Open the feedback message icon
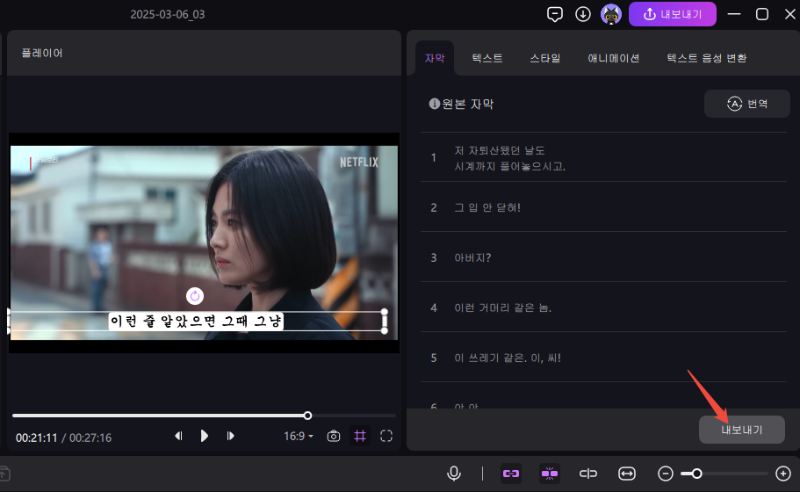The image size is (800, 492). click(x=555, y=14)
